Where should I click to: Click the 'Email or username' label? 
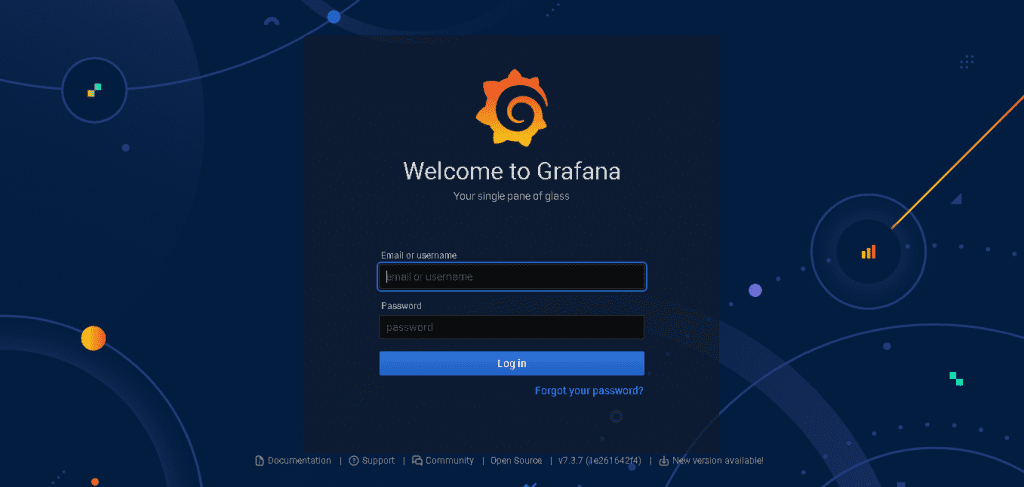click(419, 255)
